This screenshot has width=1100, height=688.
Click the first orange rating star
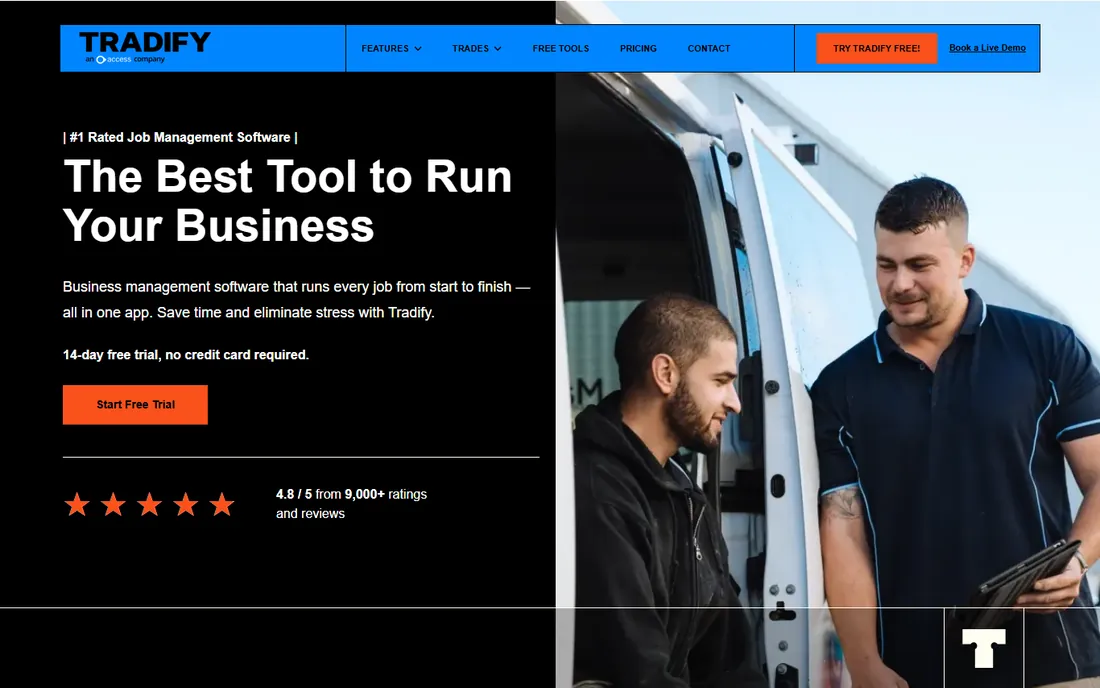tap(77, 504)
